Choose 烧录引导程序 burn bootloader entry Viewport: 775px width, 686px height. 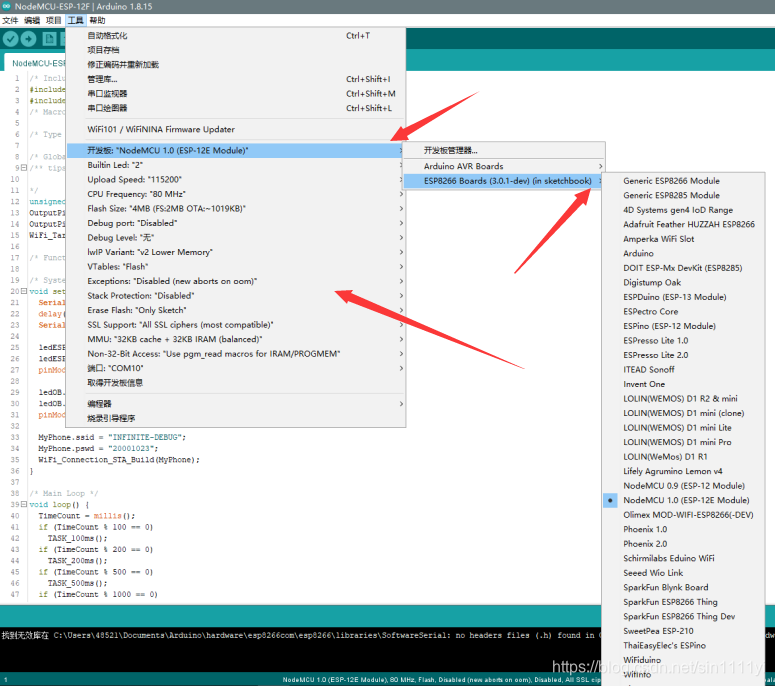pos(236,418)
